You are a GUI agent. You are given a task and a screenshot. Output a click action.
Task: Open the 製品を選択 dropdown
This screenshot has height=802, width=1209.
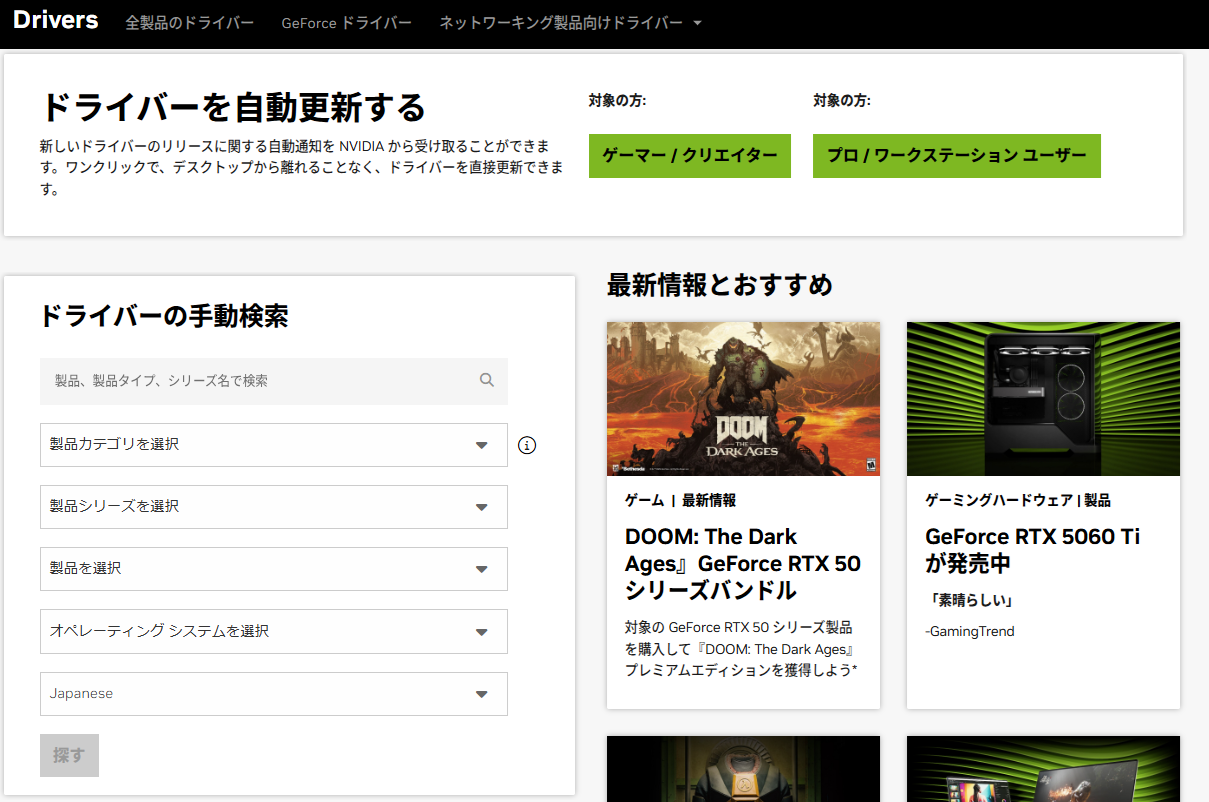[x=274, y=569]
